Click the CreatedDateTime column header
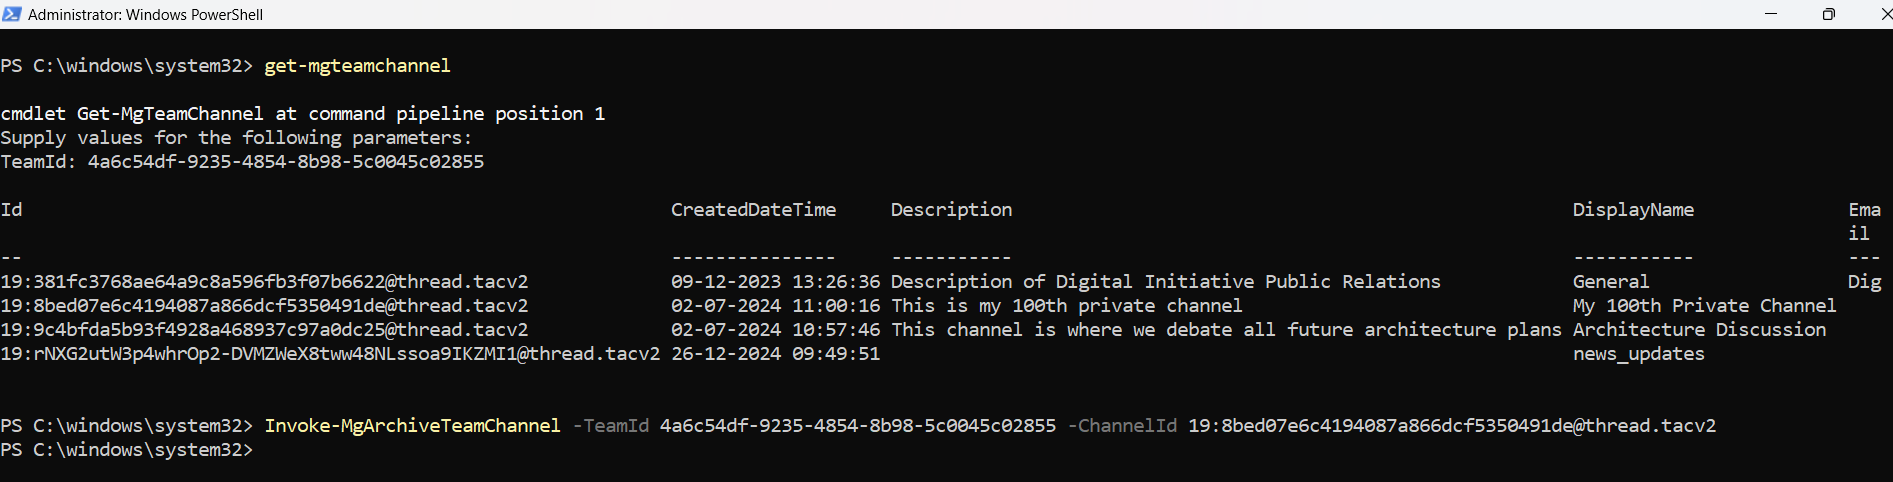 pyautogui.click(x=753, y=210)
